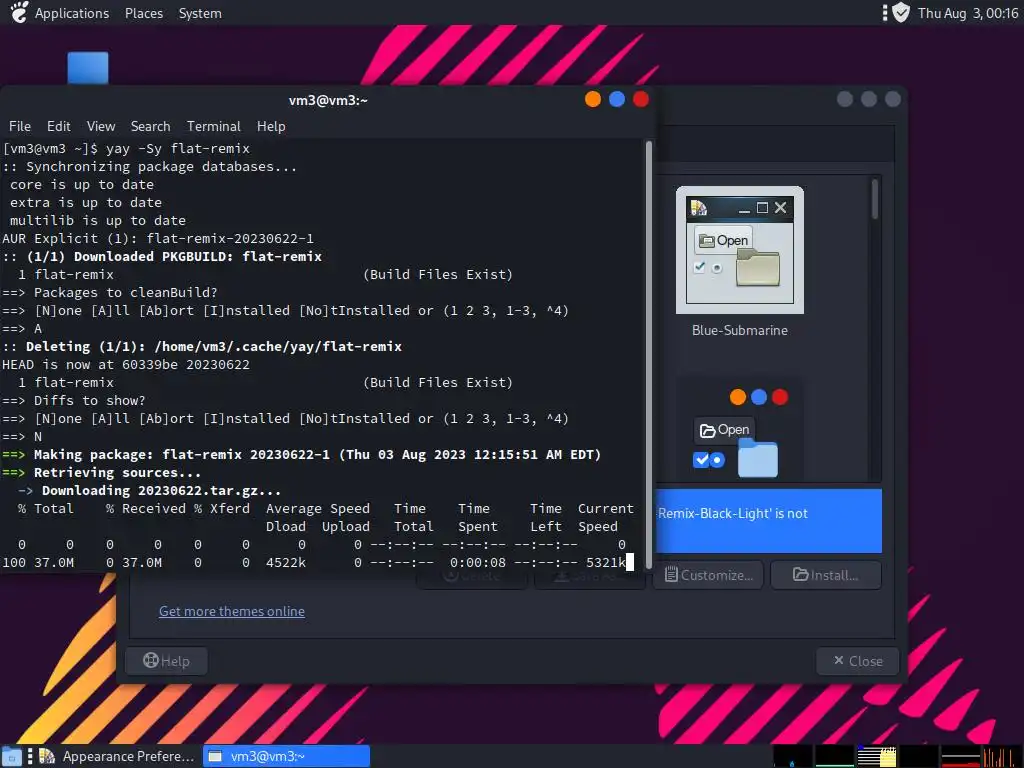Click the Synchronizing package databases line
The image size is (1024, 768).
pyautogui.click(x=150, y=167)
